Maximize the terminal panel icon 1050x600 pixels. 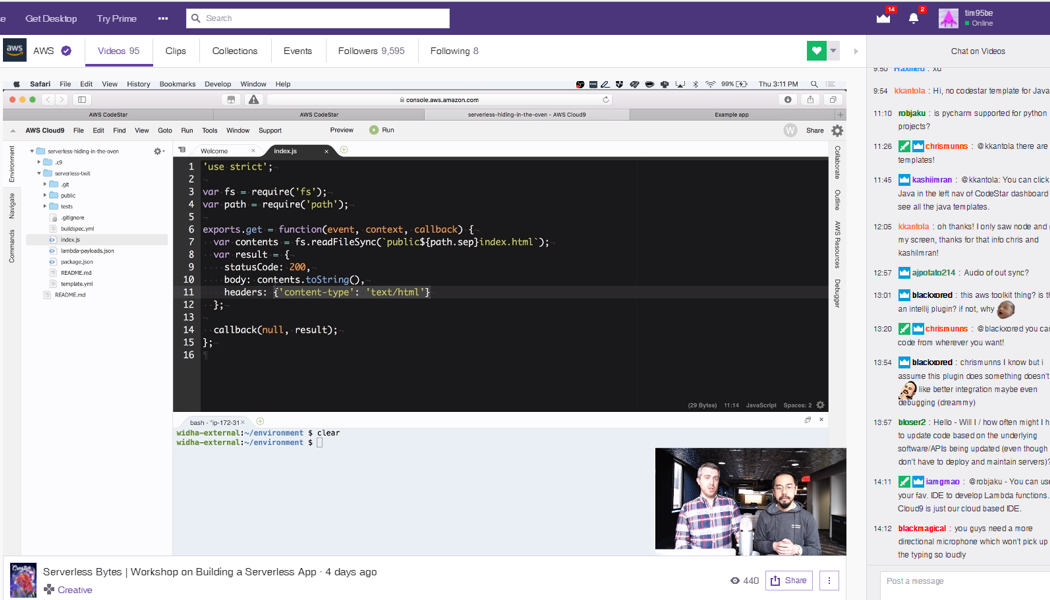[808, 420]
